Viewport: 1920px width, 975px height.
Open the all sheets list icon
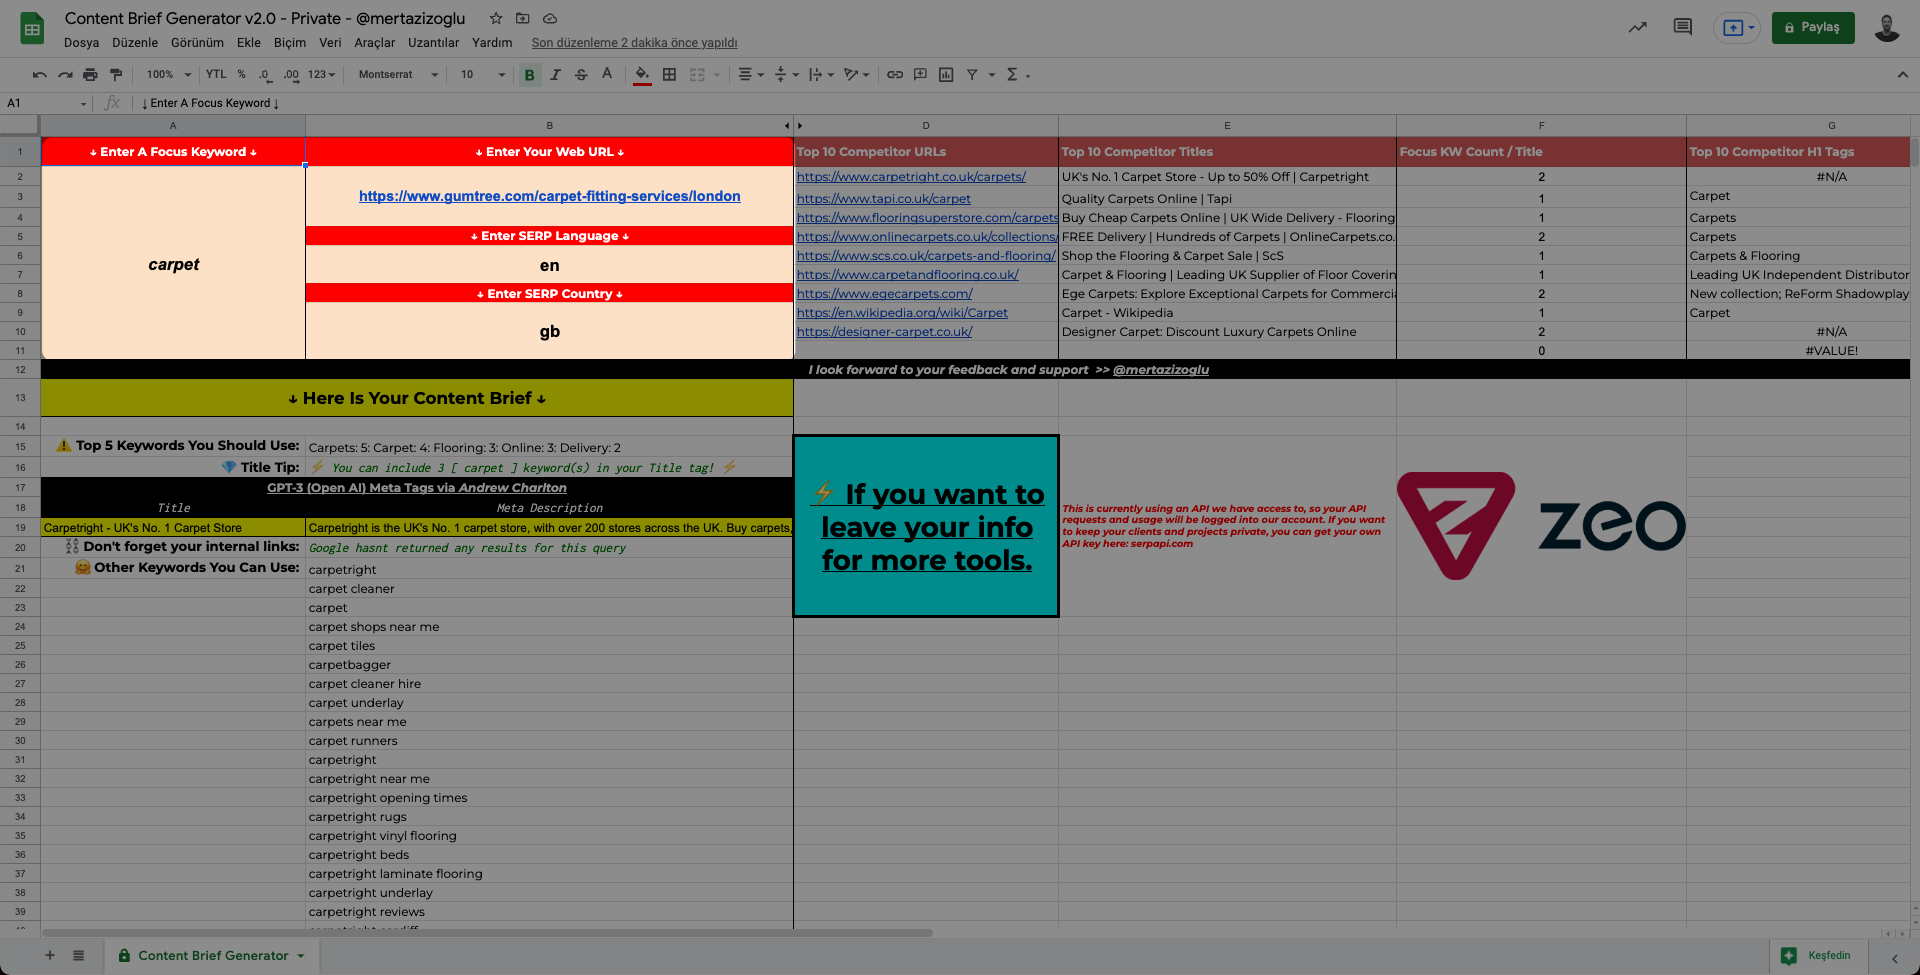pos(79,956)
